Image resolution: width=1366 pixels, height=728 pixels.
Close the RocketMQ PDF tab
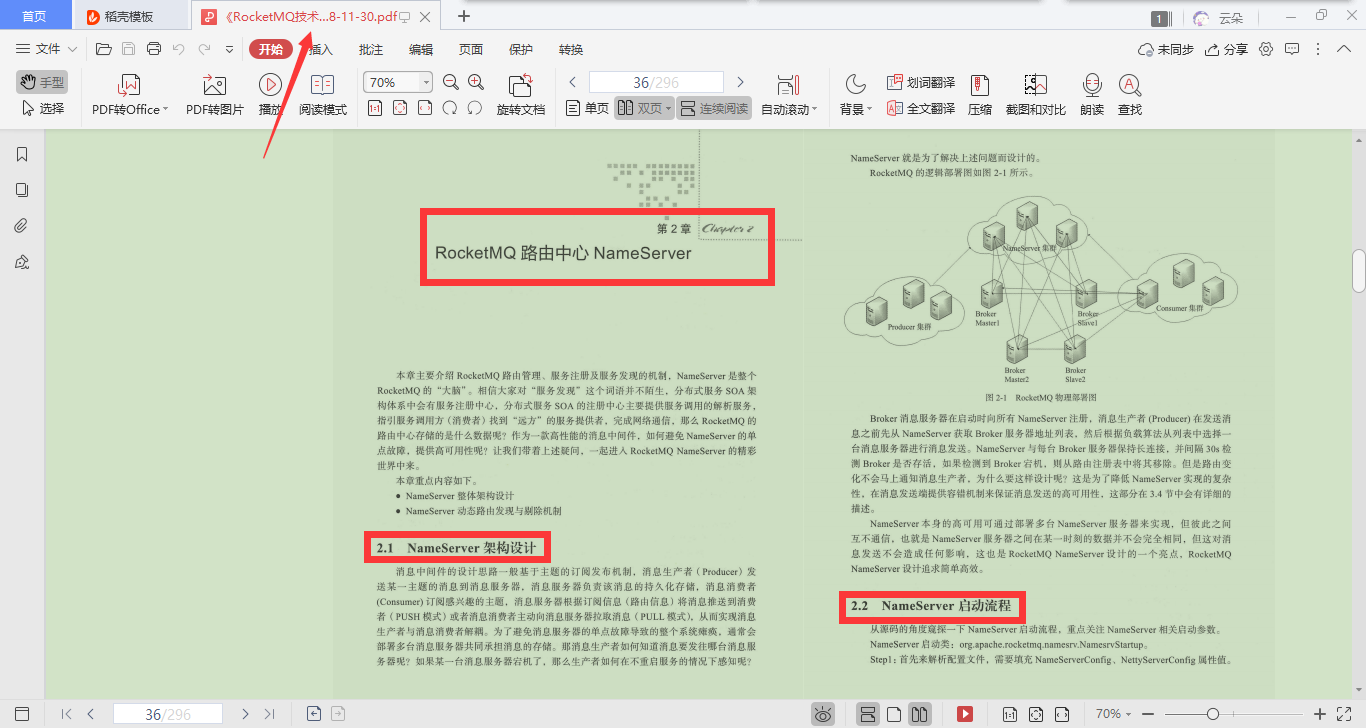427,17
